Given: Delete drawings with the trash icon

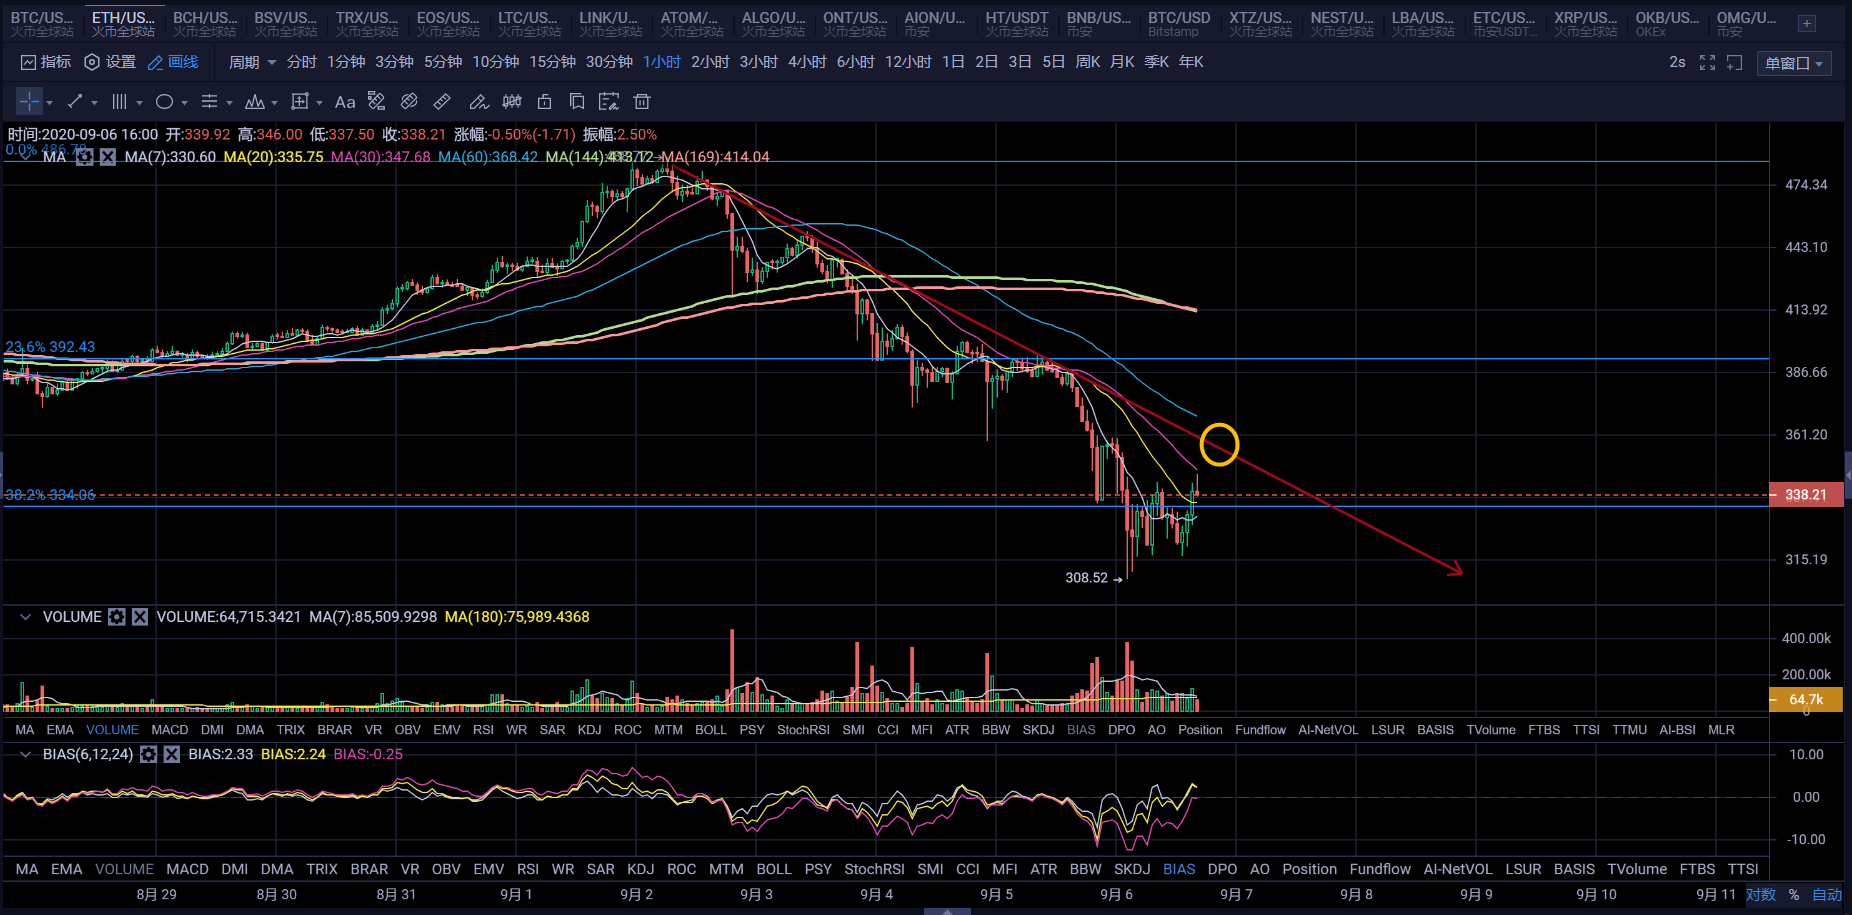Looking at the screenshot, I should coord(642,102).
